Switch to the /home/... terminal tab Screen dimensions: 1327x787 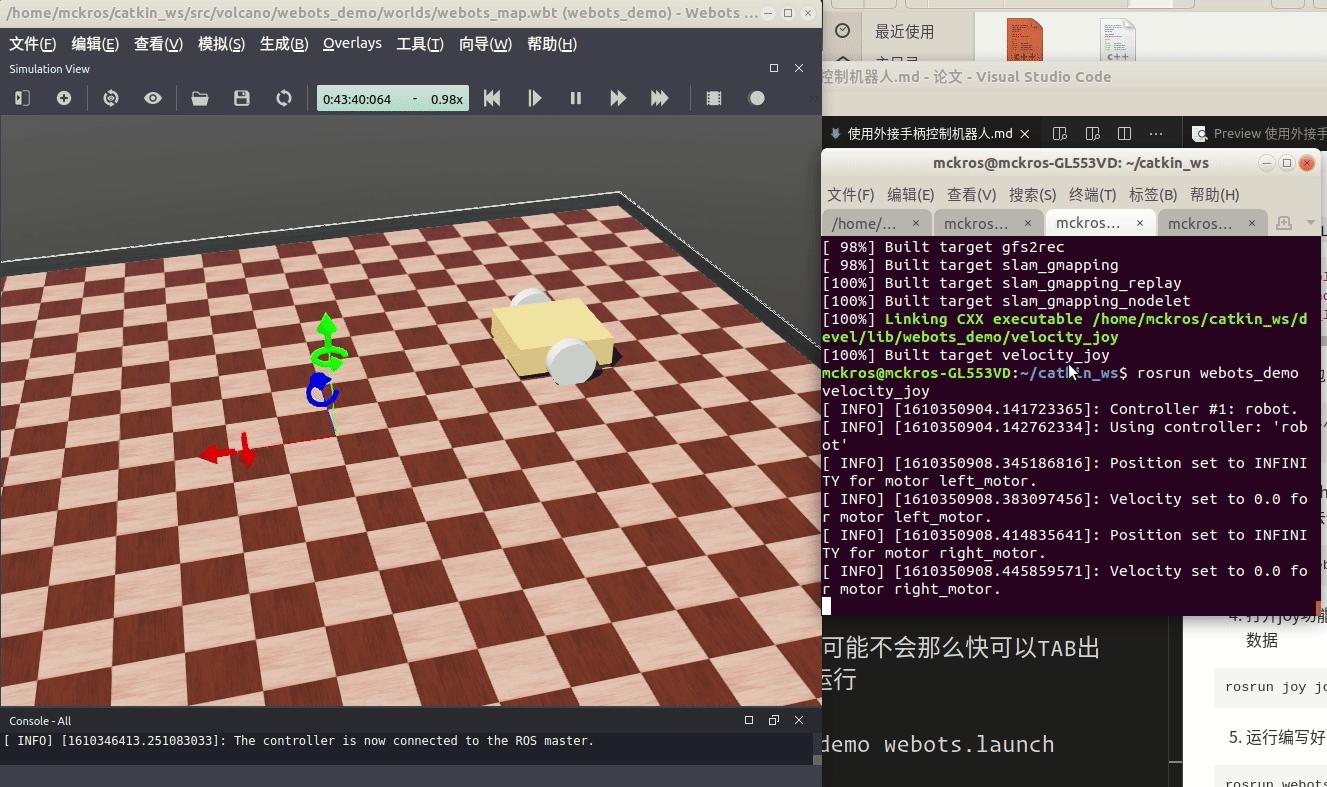(x=866, y=222)
